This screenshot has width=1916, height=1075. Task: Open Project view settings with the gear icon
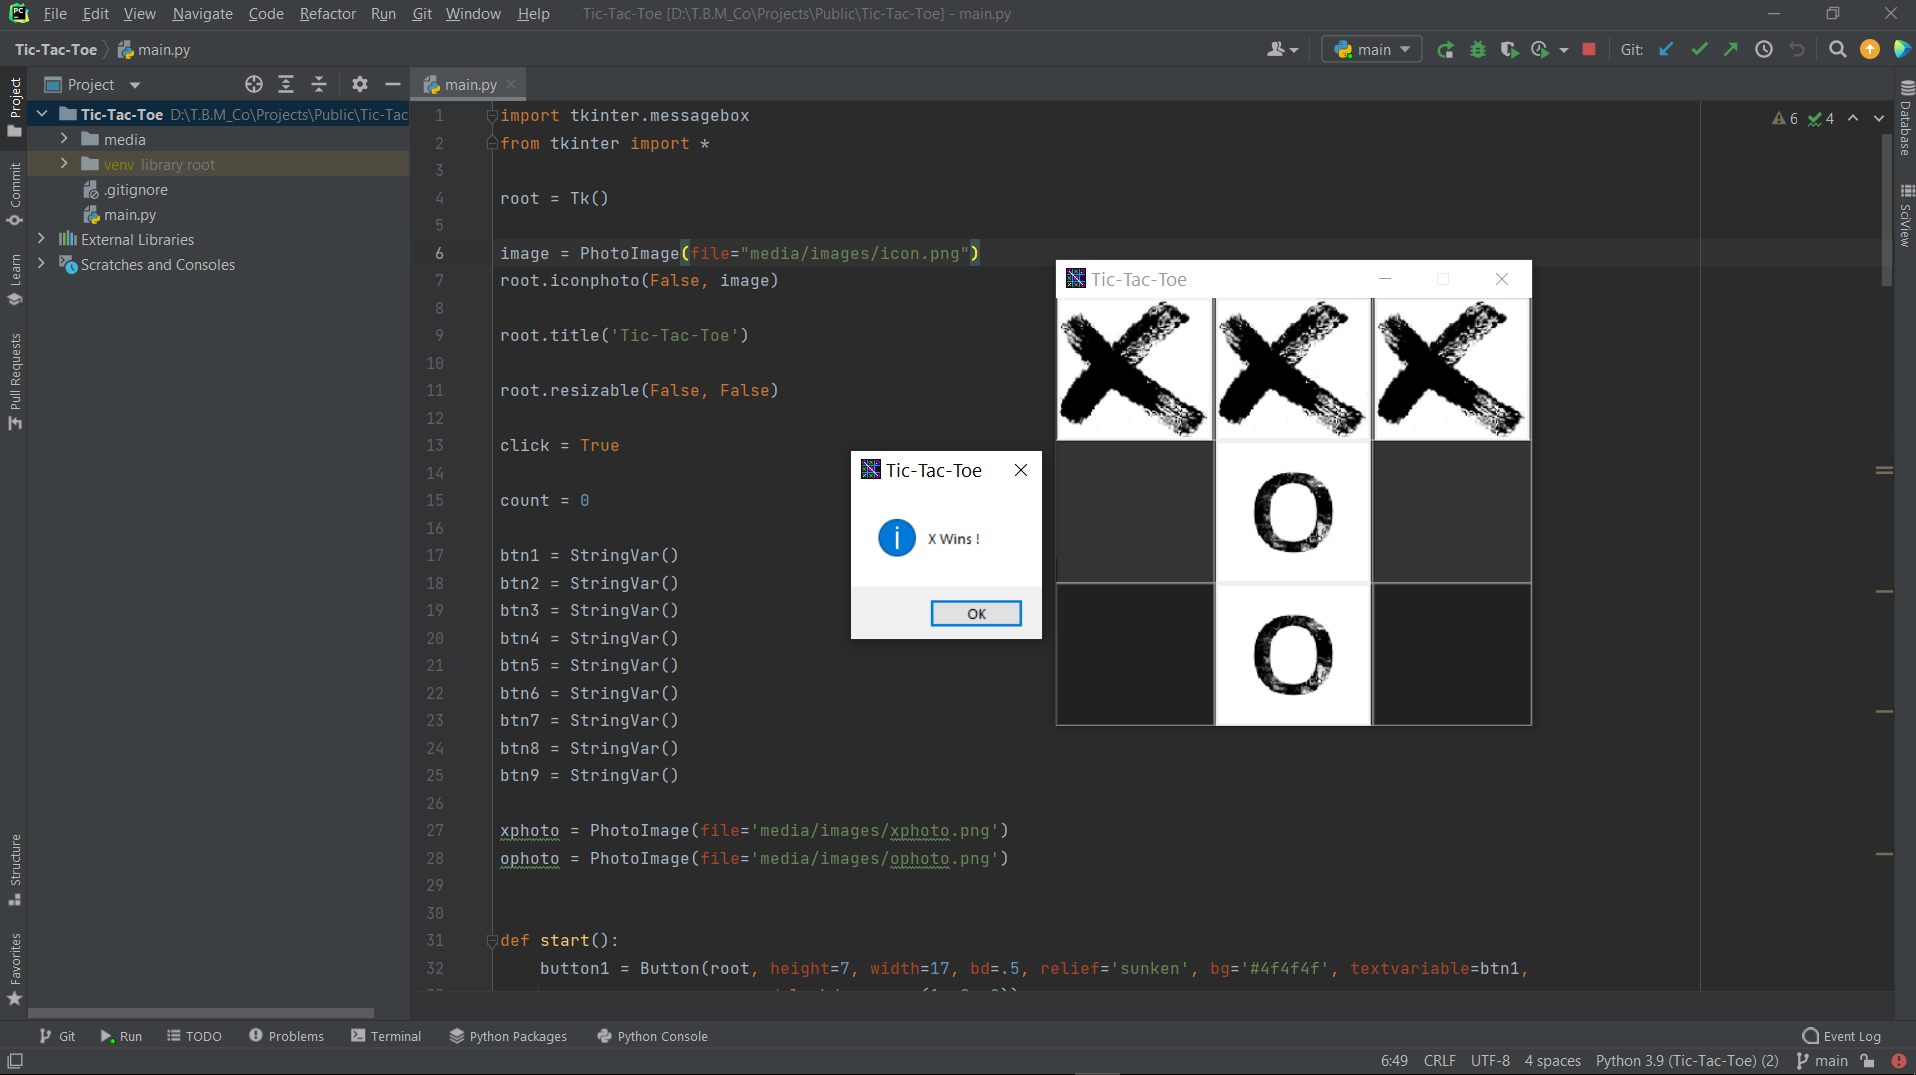click(x=358, y=84)
